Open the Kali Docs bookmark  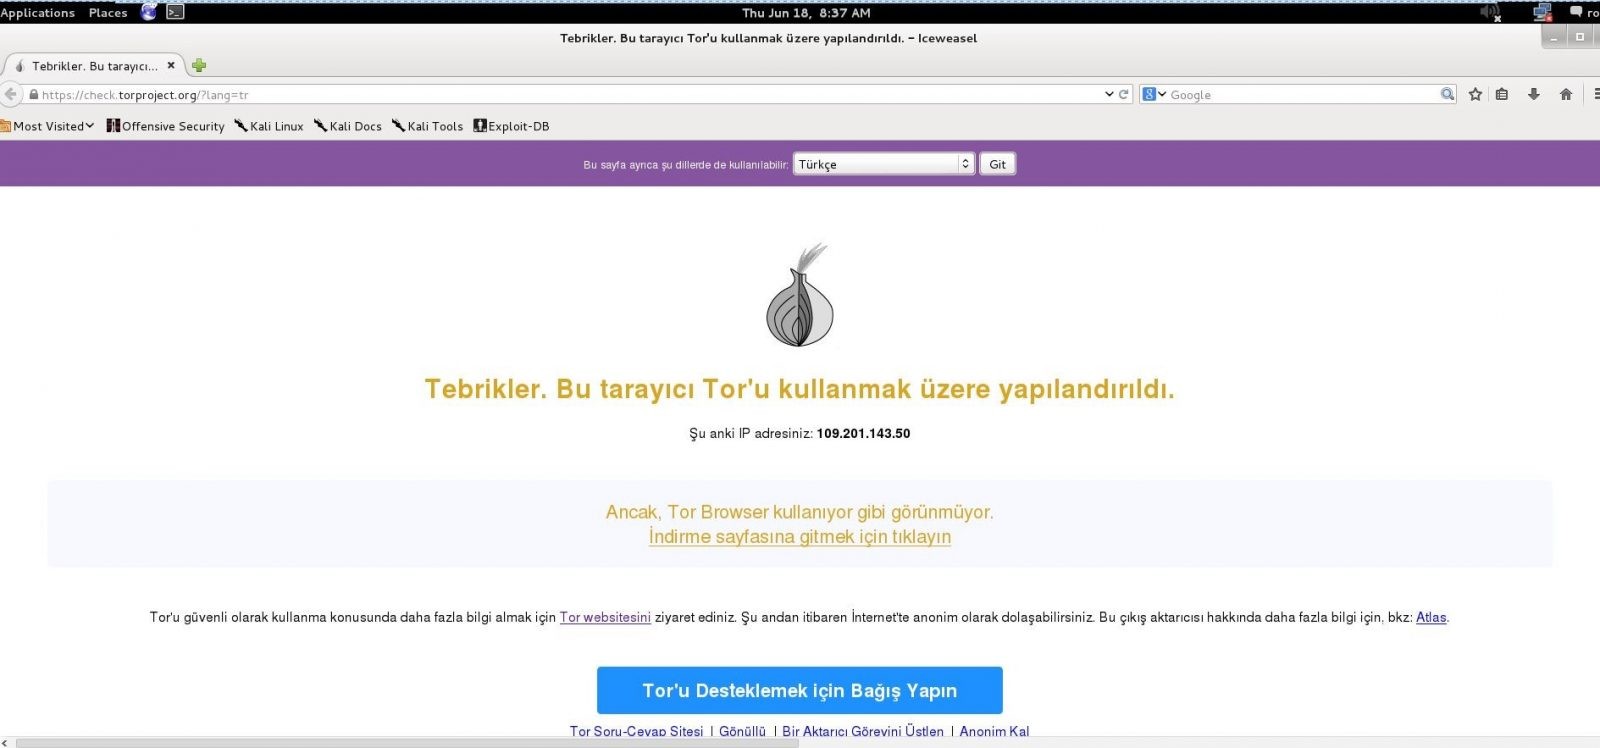(348, 126)
